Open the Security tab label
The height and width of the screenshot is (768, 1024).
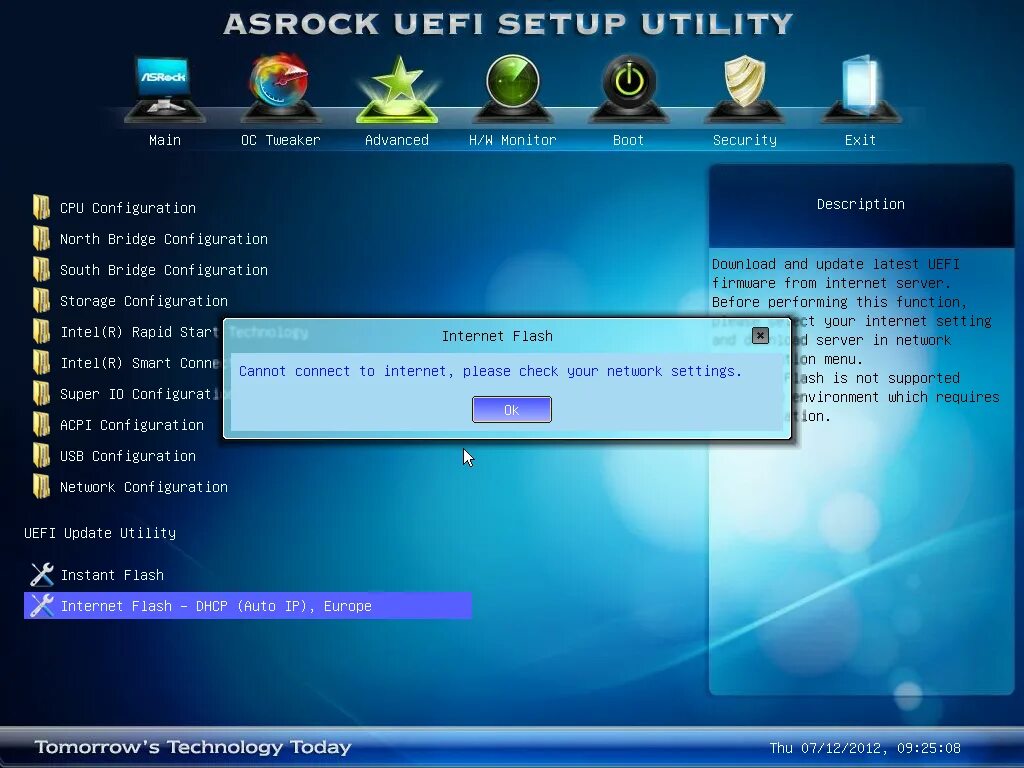pos(745,140)
